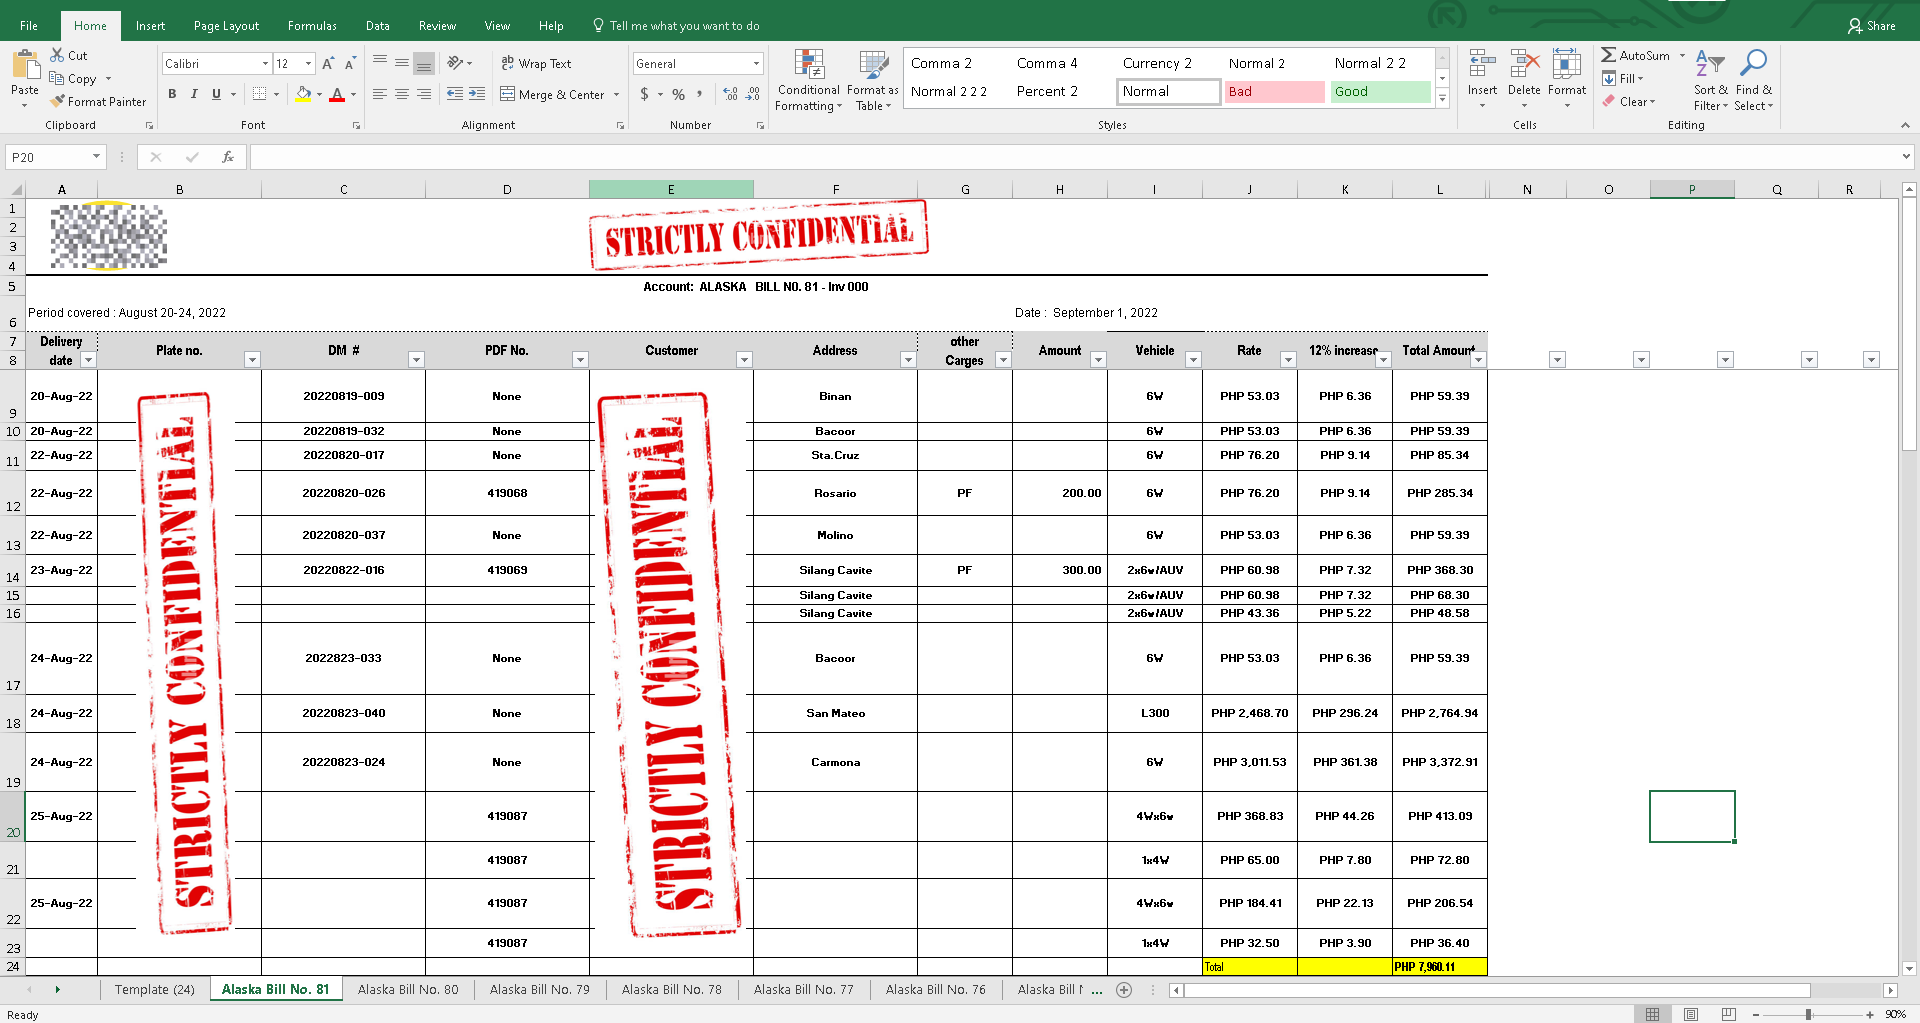Click the Decrease Font Size icon
Image resolution: width=1920 pixels, height=1023 pixels.
coord(350,63)
